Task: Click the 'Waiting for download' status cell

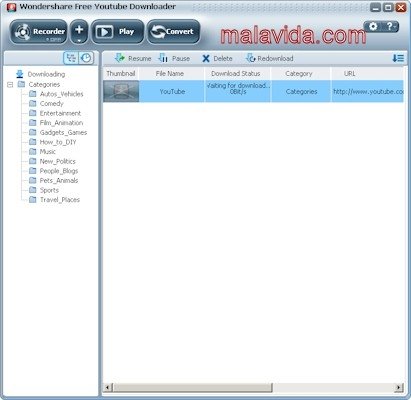Action: coord(237,91)
